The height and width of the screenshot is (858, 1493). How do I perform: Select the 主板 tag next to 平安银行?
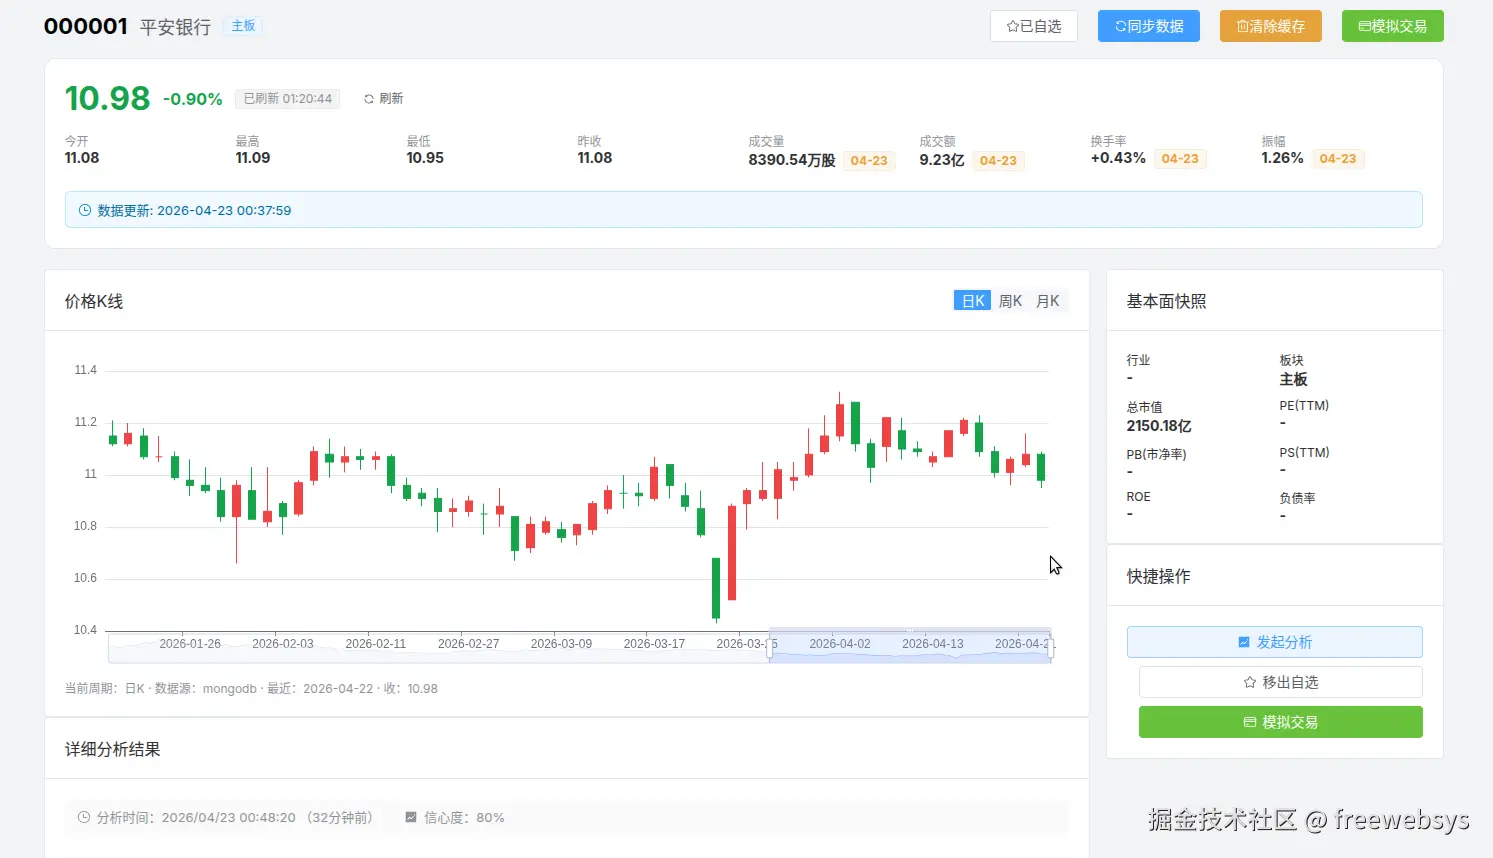[x=242, y=27]
